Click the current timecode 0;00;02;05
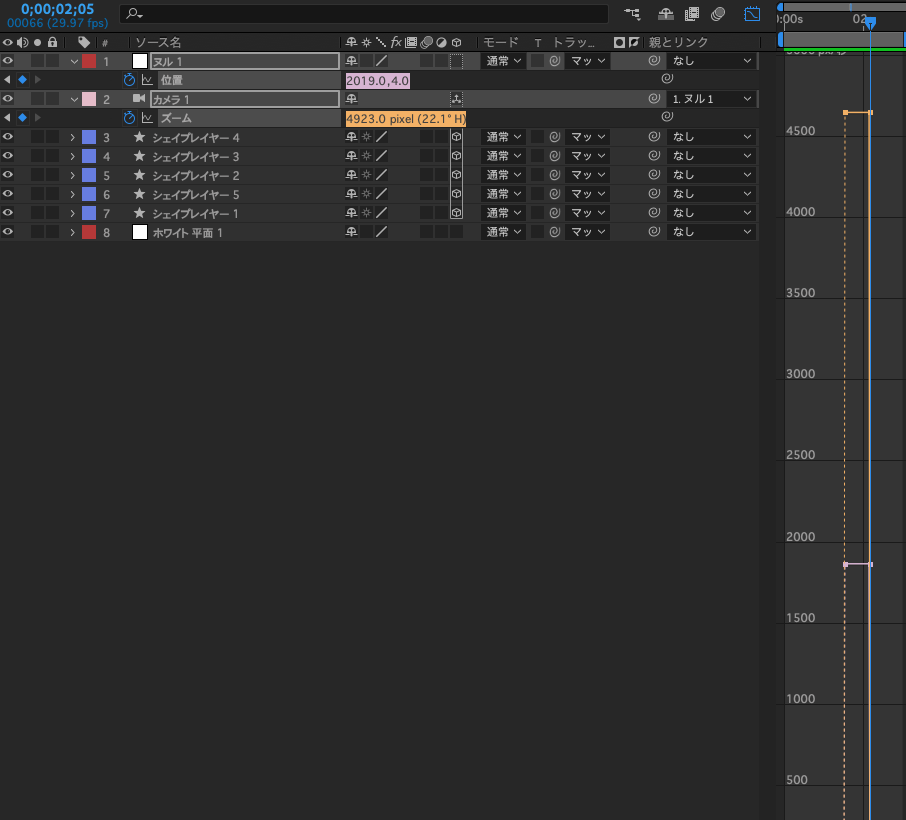The height and width of the screenshot is (820, 906). [57, 9]
